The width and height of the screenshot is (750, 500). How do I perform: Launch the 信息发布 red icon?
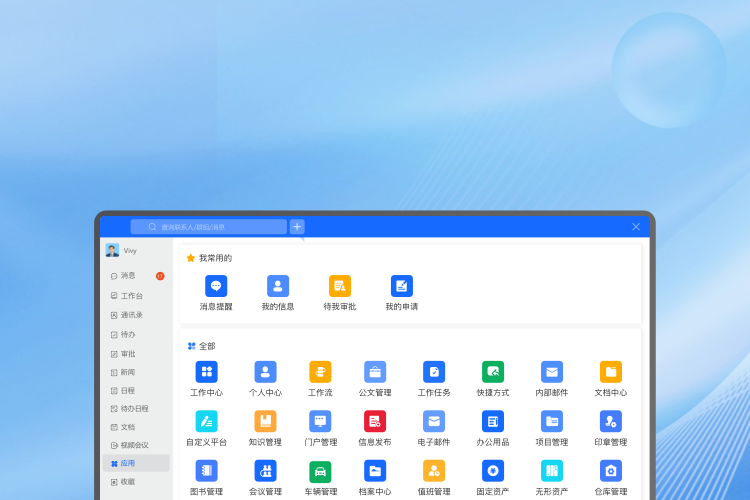[x=375, y=421]
